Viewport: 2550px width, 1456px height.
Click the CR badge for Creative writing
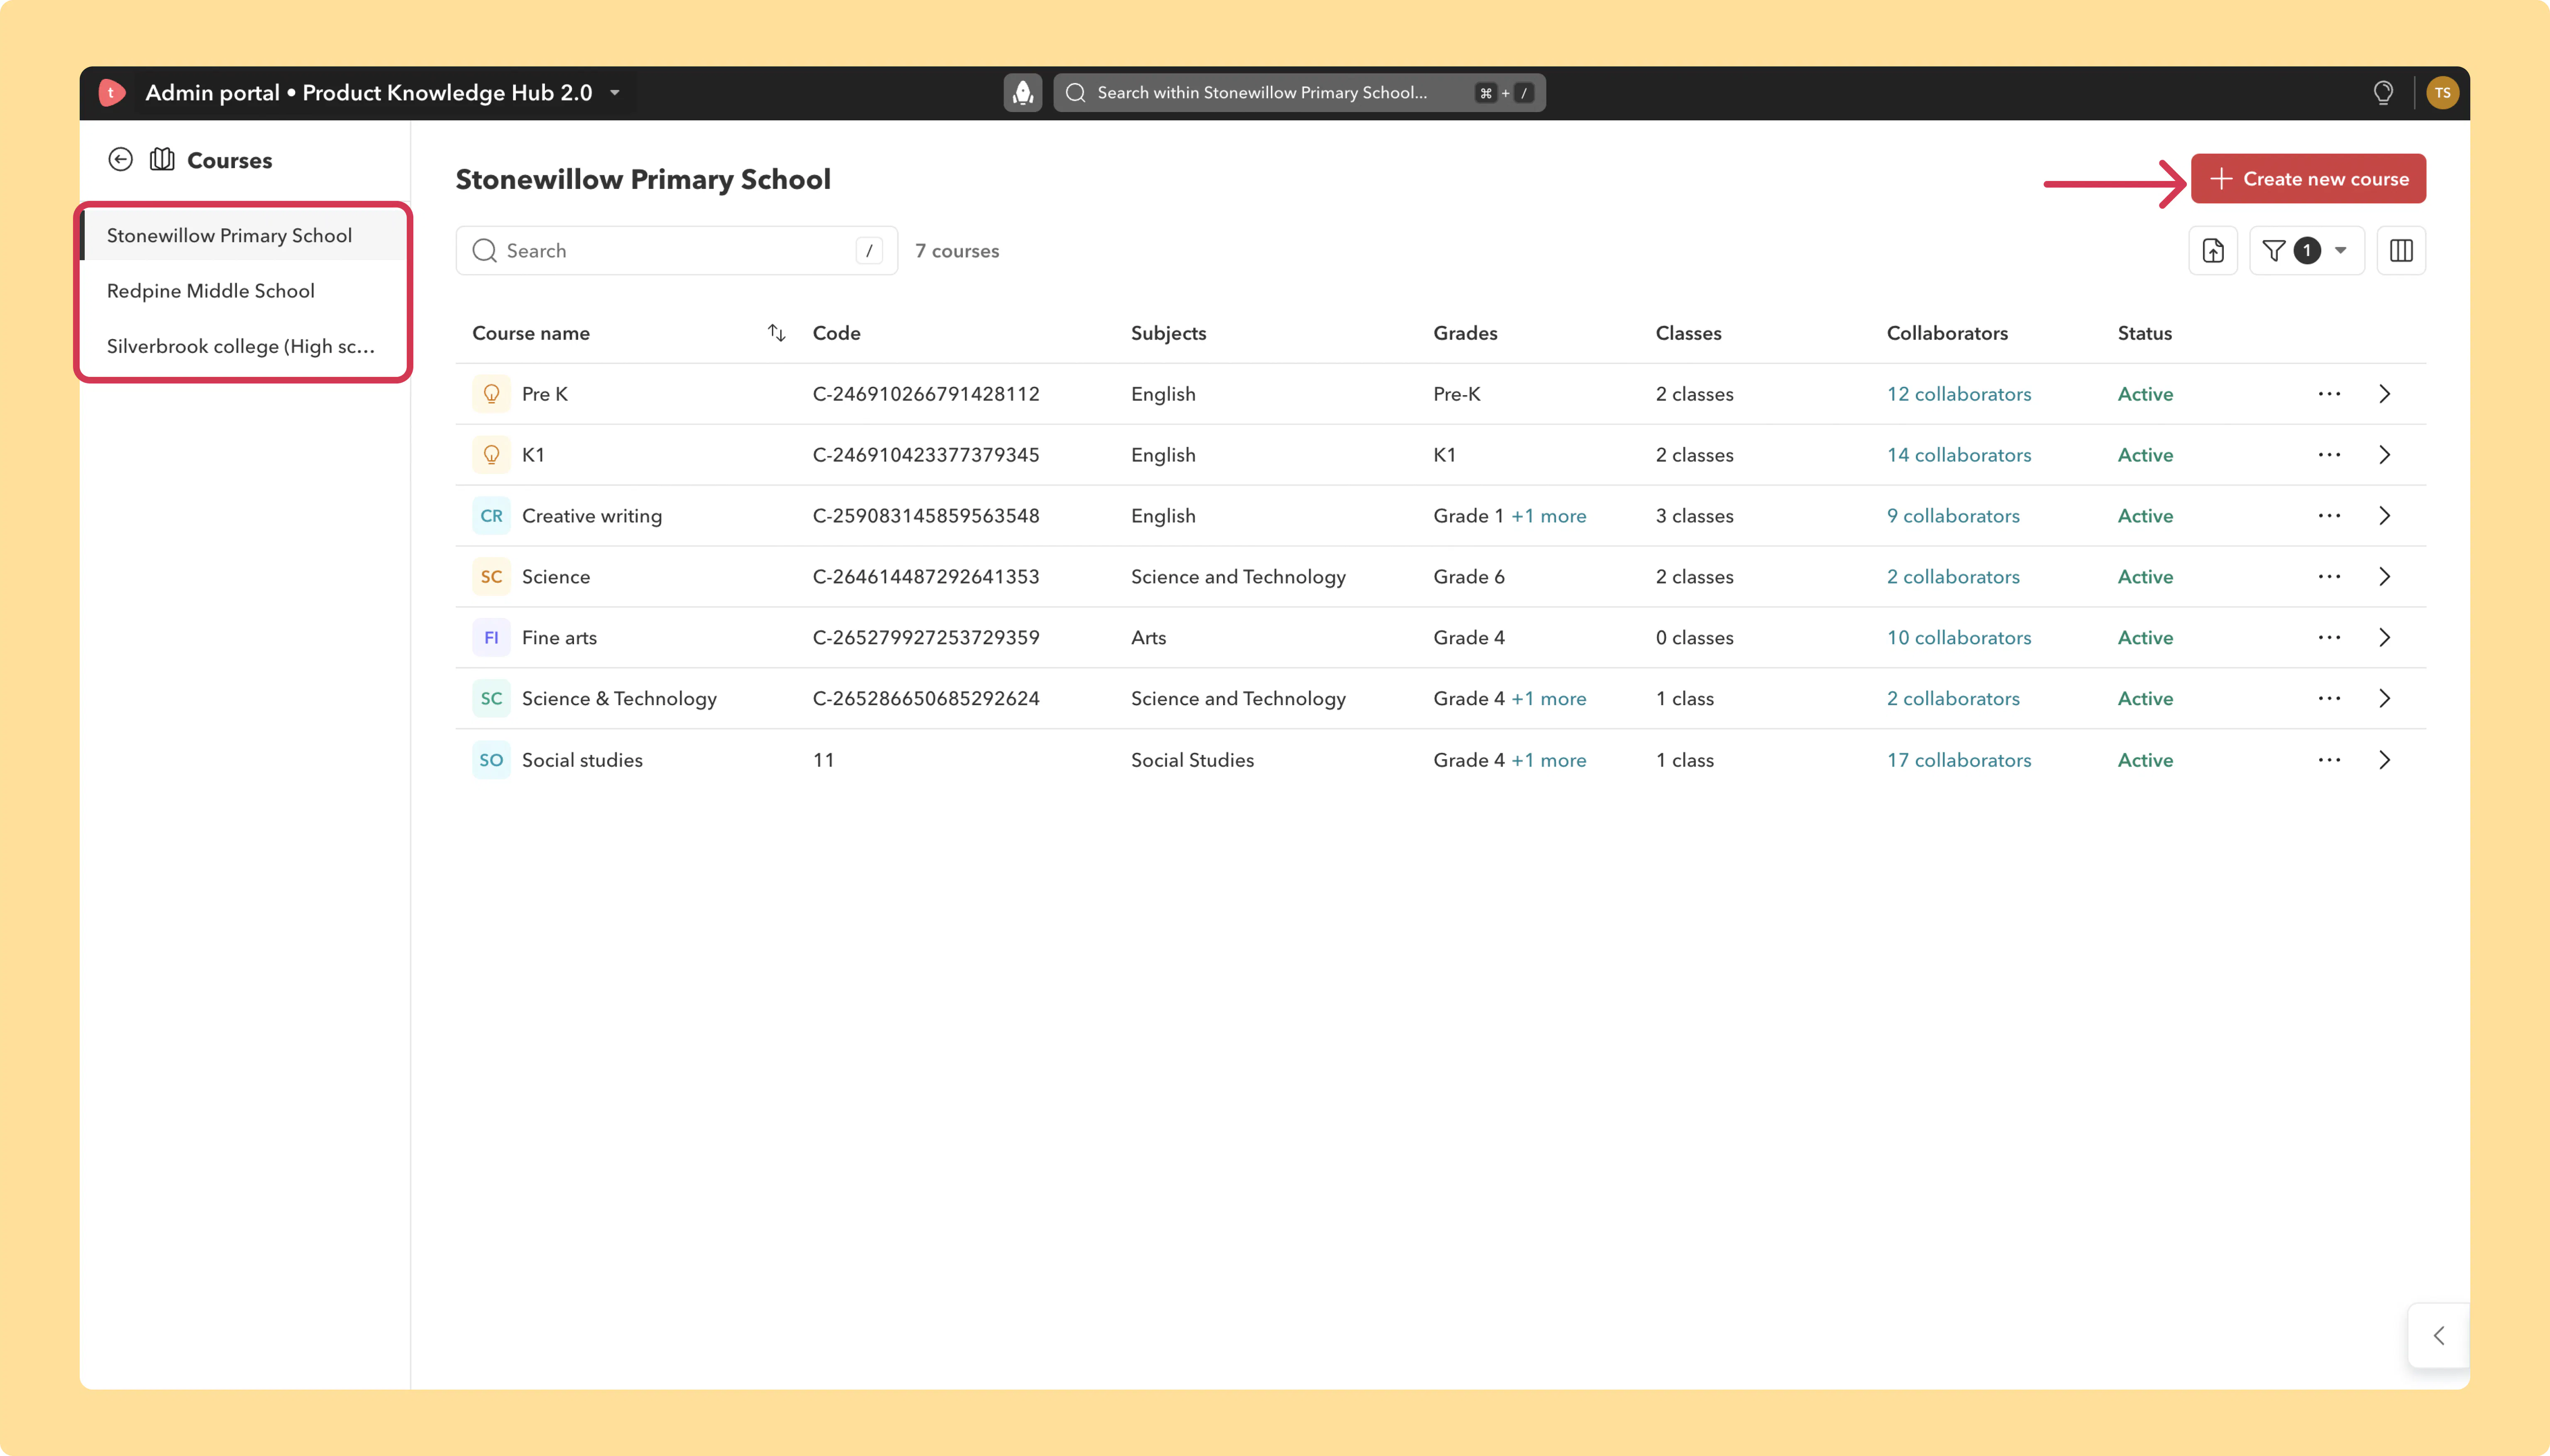point(491,516)
